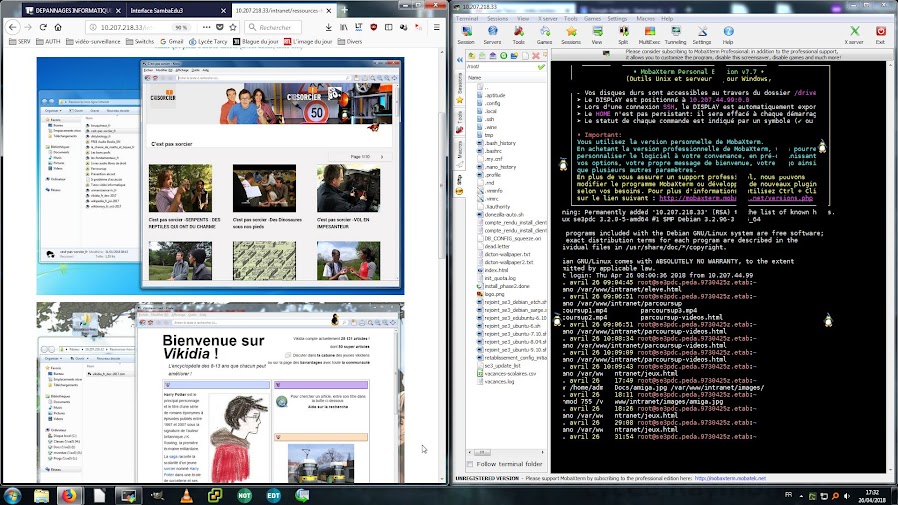898x505 pixels.
Task: Open the Help toolbar icon
Action: (728, 35)
